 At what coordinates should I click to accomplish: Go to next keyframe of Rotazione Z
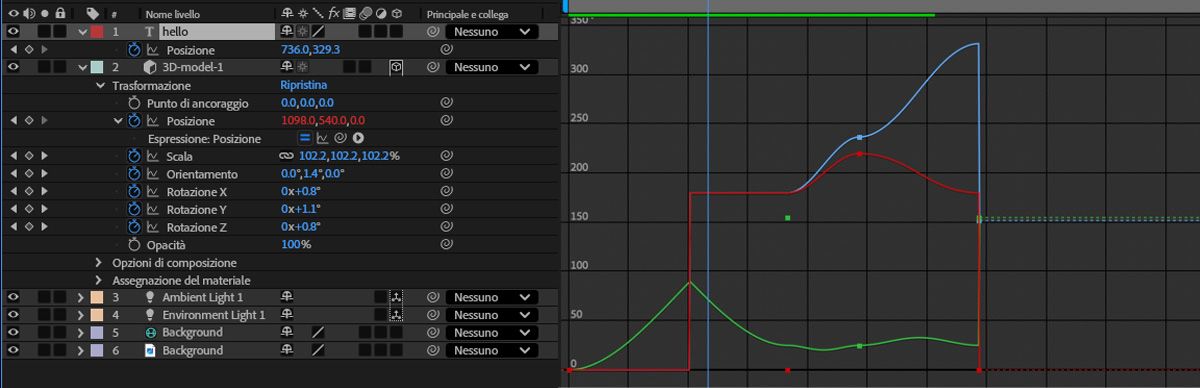(44, 227)
